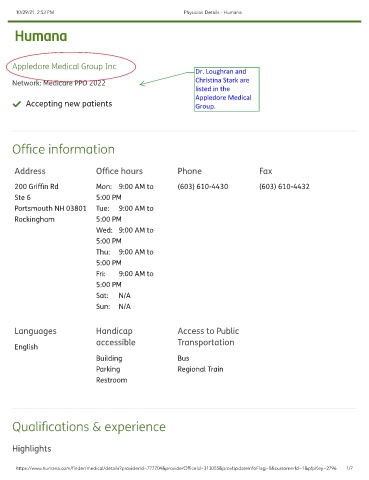Viewport: 369px width, 480px height.
Task: Click phone number (603) 610-4430
Action: pyautogui.click(x=203, y=186)
